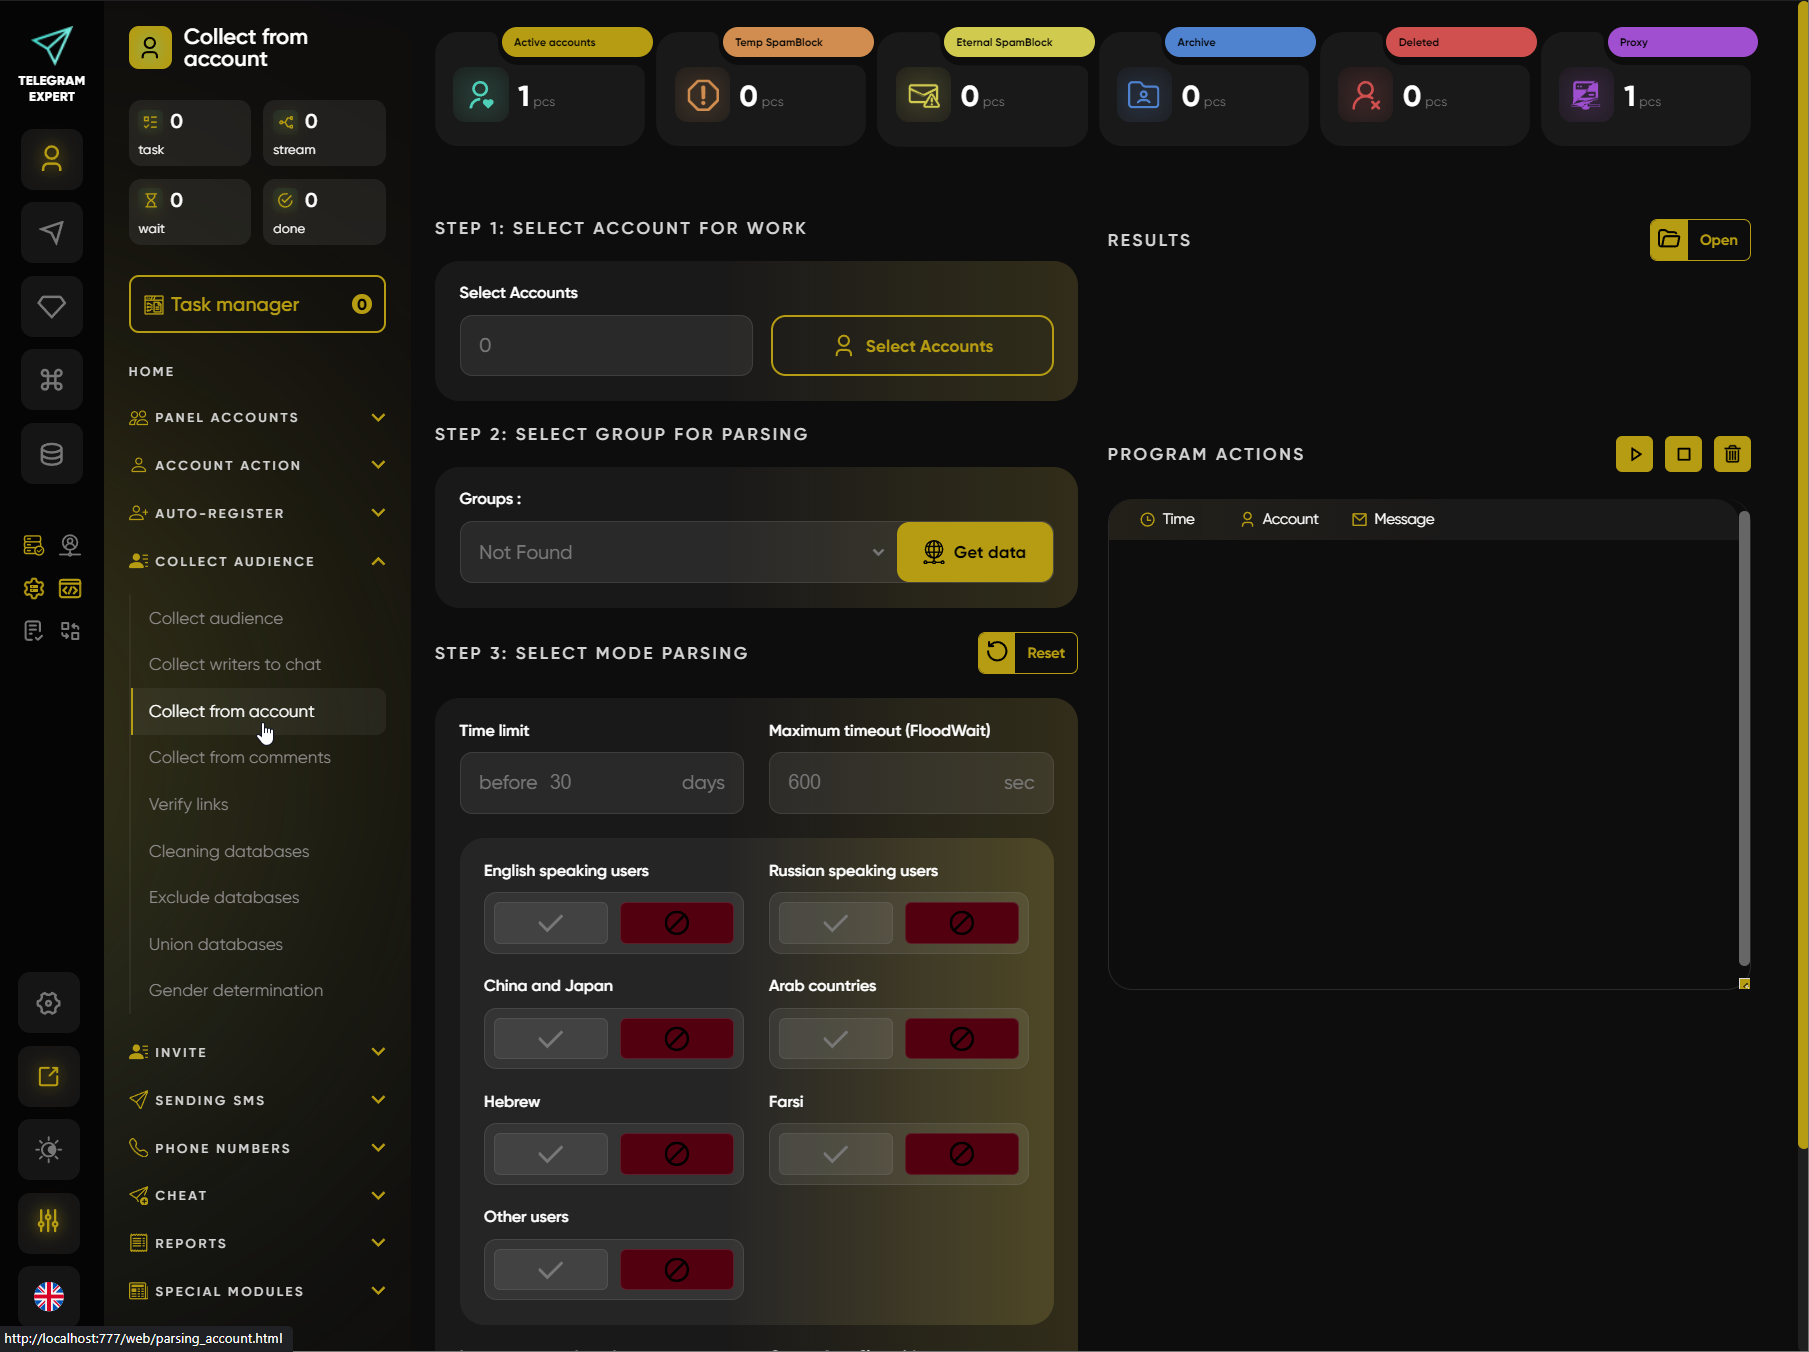Open the database icon in left sidebar
The image size is (1809, 1352).
[x=51, y=454]
